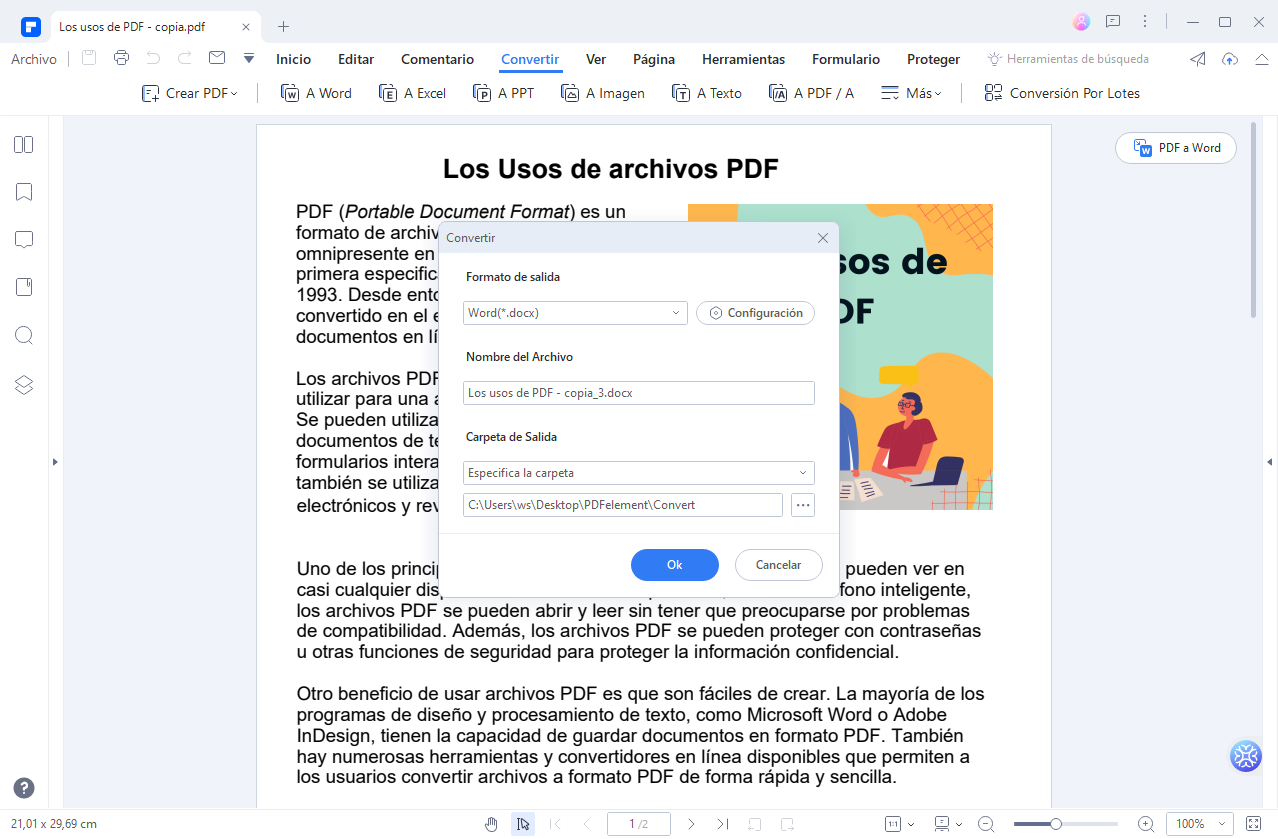Adjust the zoom slider handle
Screen dimensions: 1278x839
tap(1055, 824)
